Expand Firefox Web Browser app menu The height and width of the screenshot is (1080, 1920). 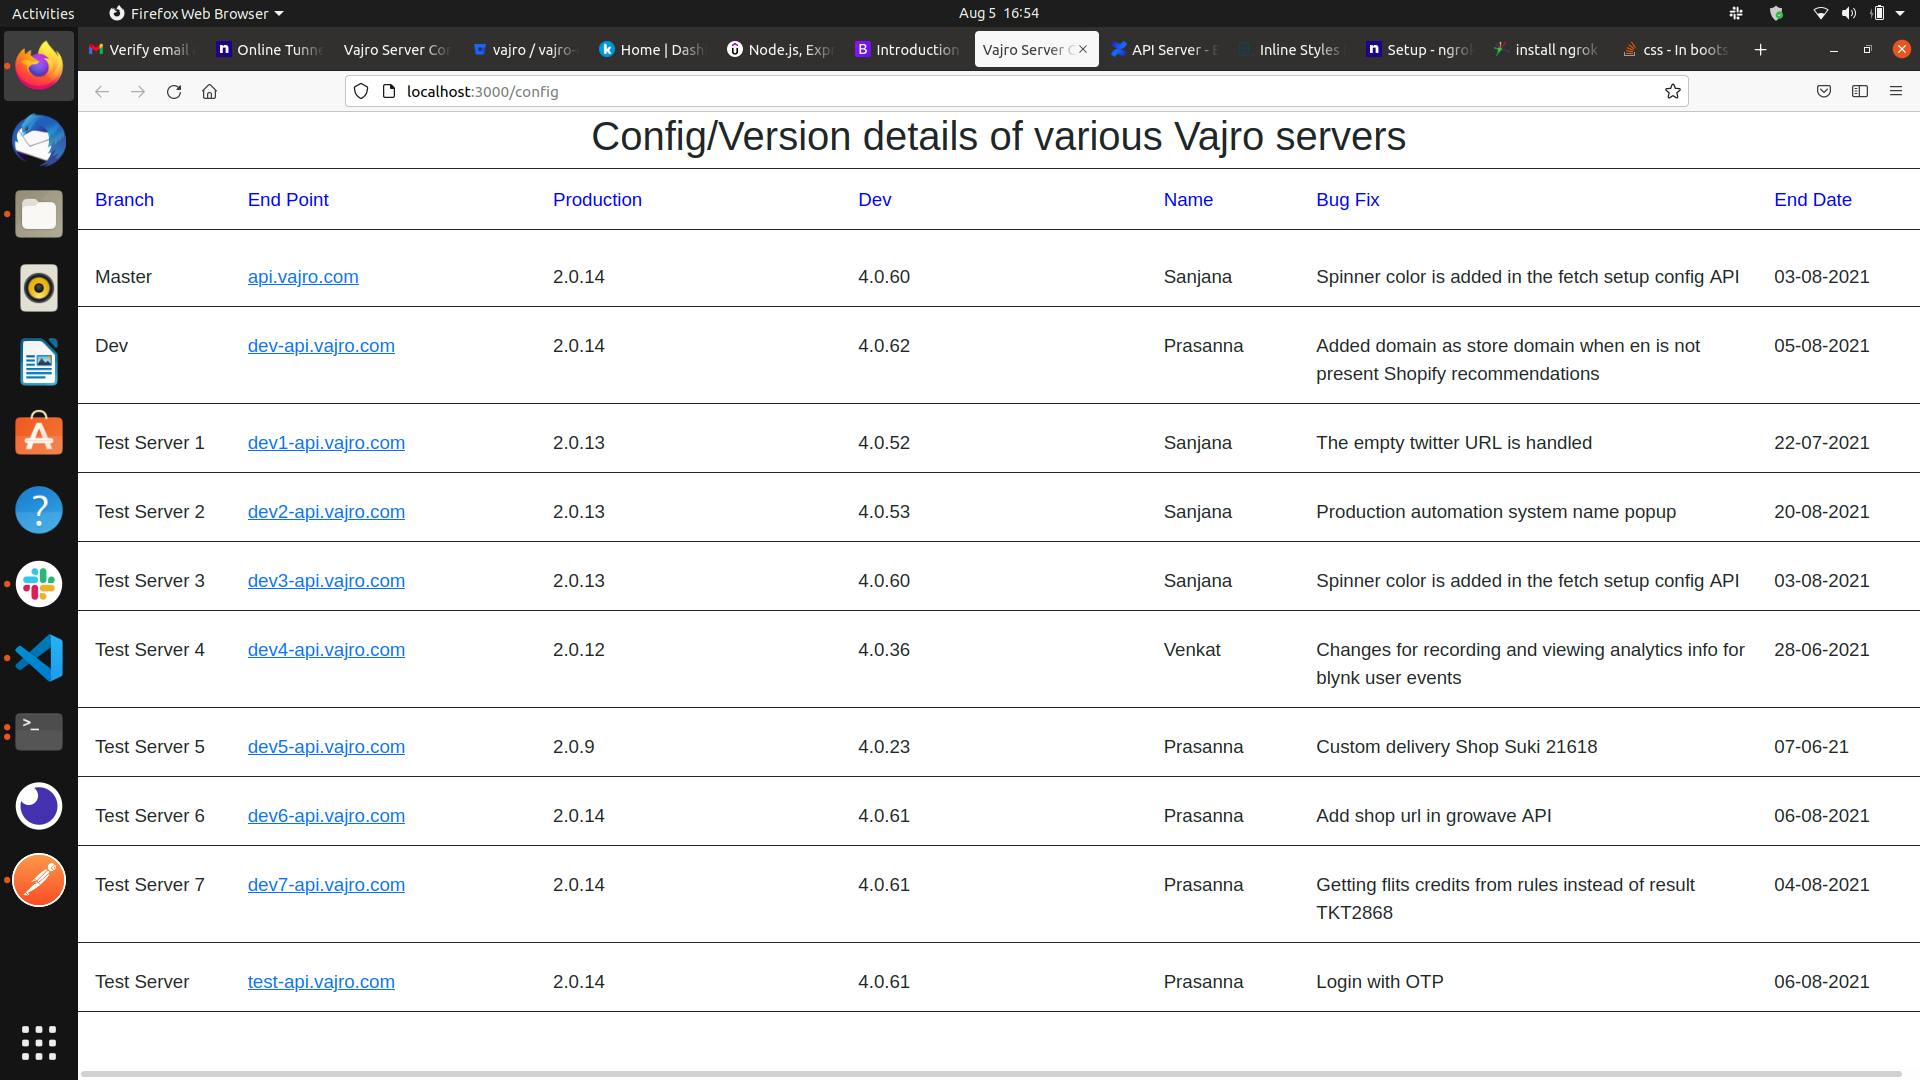(196, 13)
